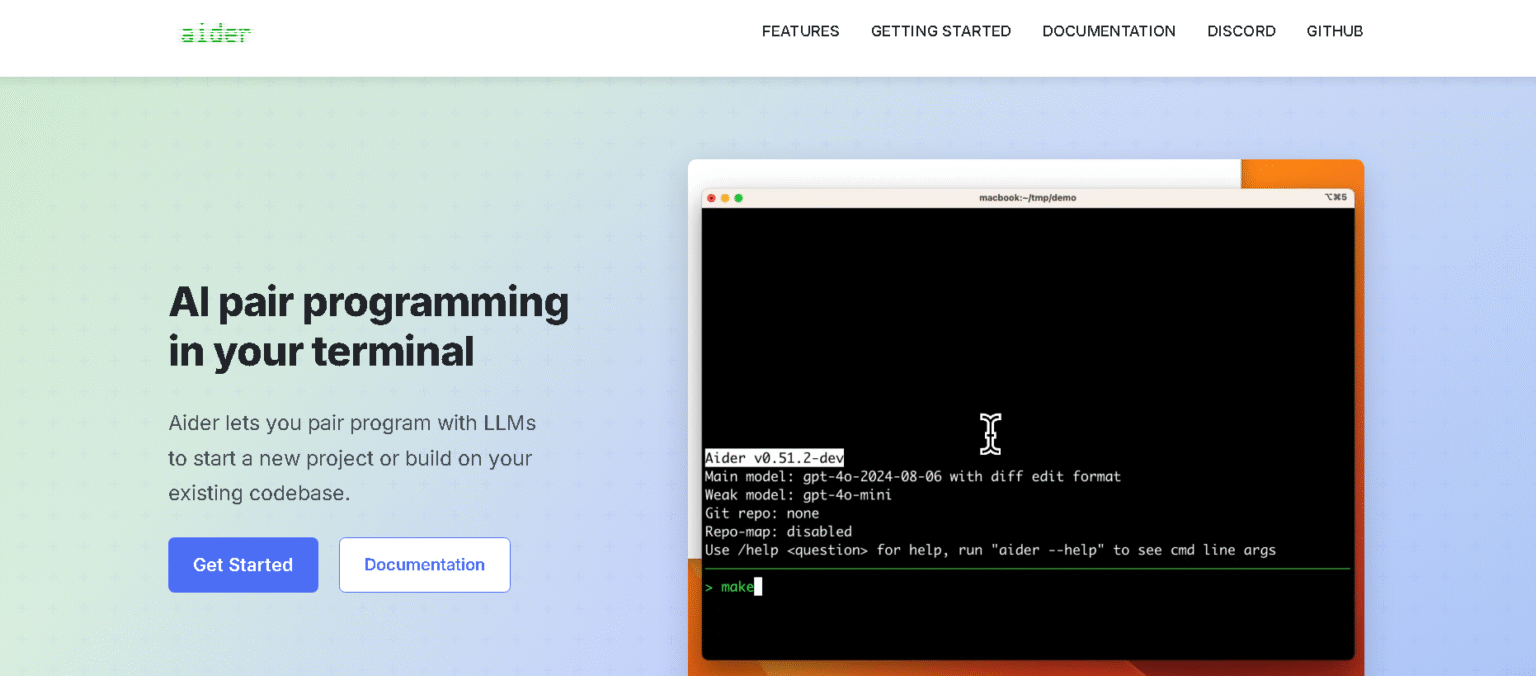Select the DOCUMENTATION navigation item
This screenshot has width=1536, height=676.
pyautogui.click(x=1108, y=31)
